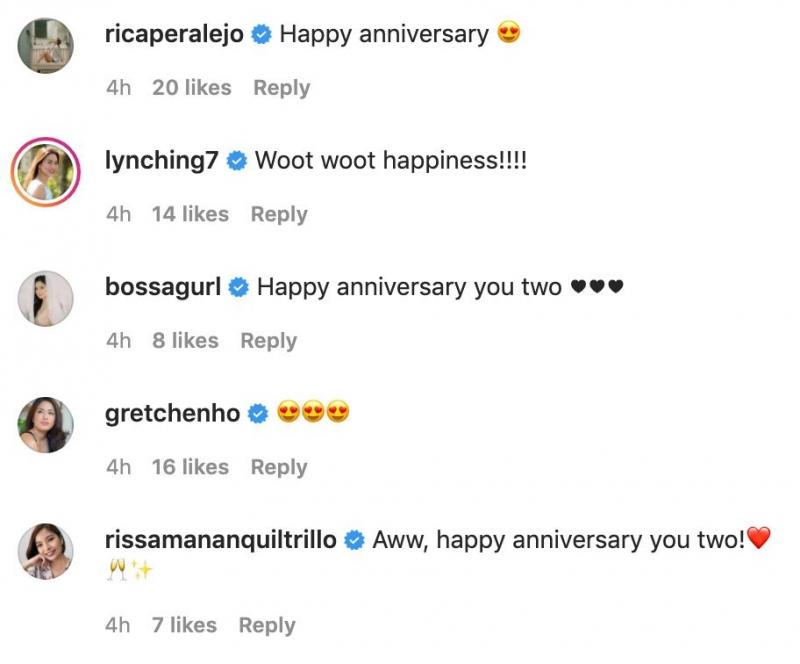Open lynching7's story avatar
This screenshot has width=800, height=664.
point(46,172)
